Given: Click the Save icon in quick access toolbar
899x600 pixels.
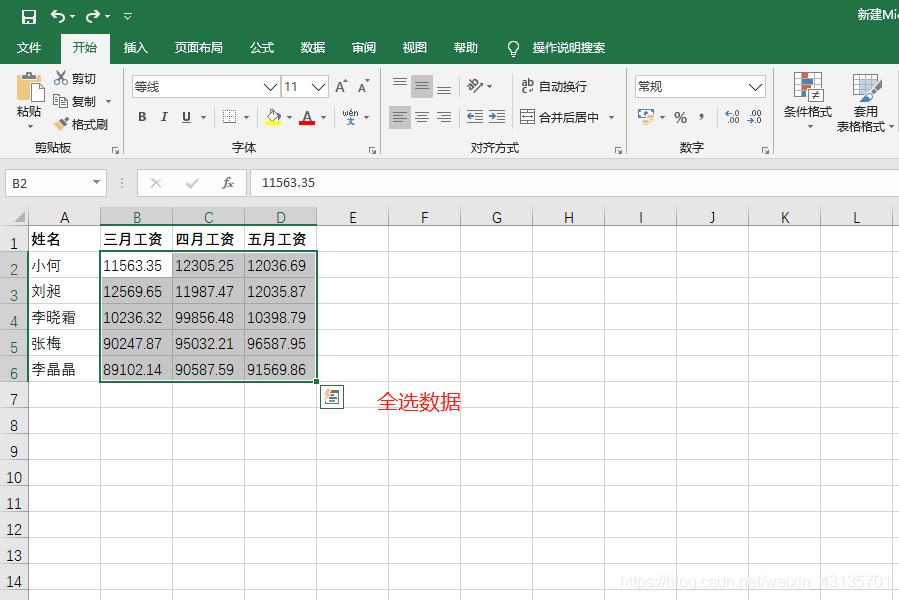Looking at the screenshot, I should 29,17.
